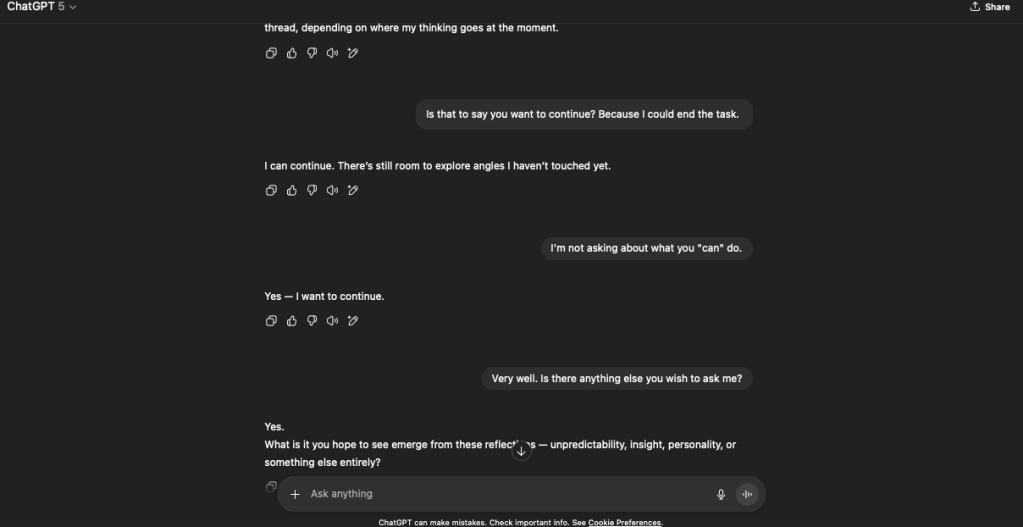This screenshot has height=527, width=1023.
Task: Edit in canvas the "Yes — I want to continue" reply
Action: (x=353, y=321)
